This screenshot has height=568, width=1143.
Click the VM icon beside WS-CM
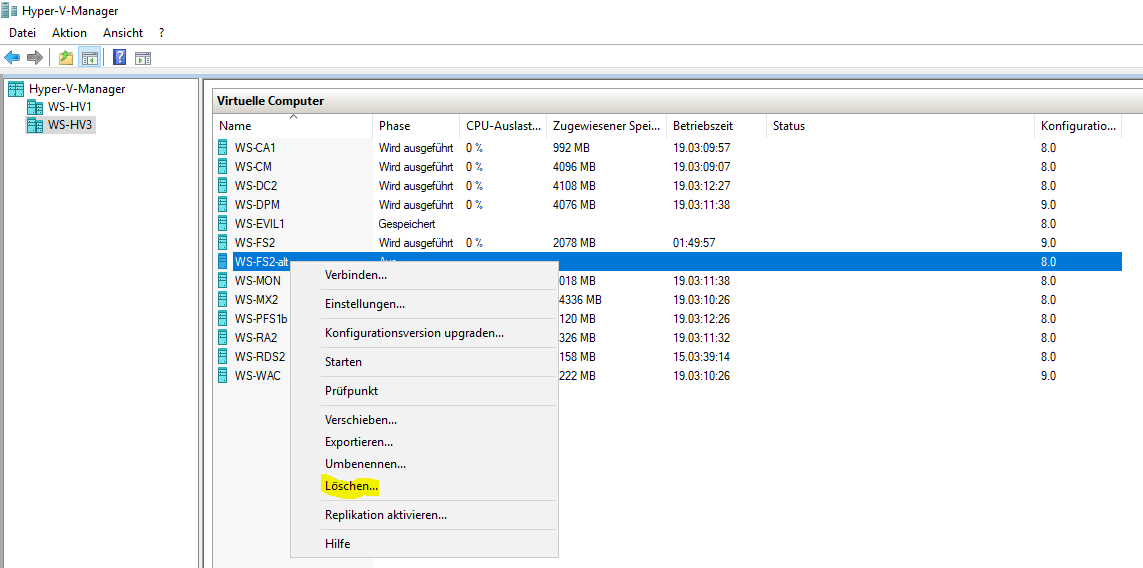222,166
